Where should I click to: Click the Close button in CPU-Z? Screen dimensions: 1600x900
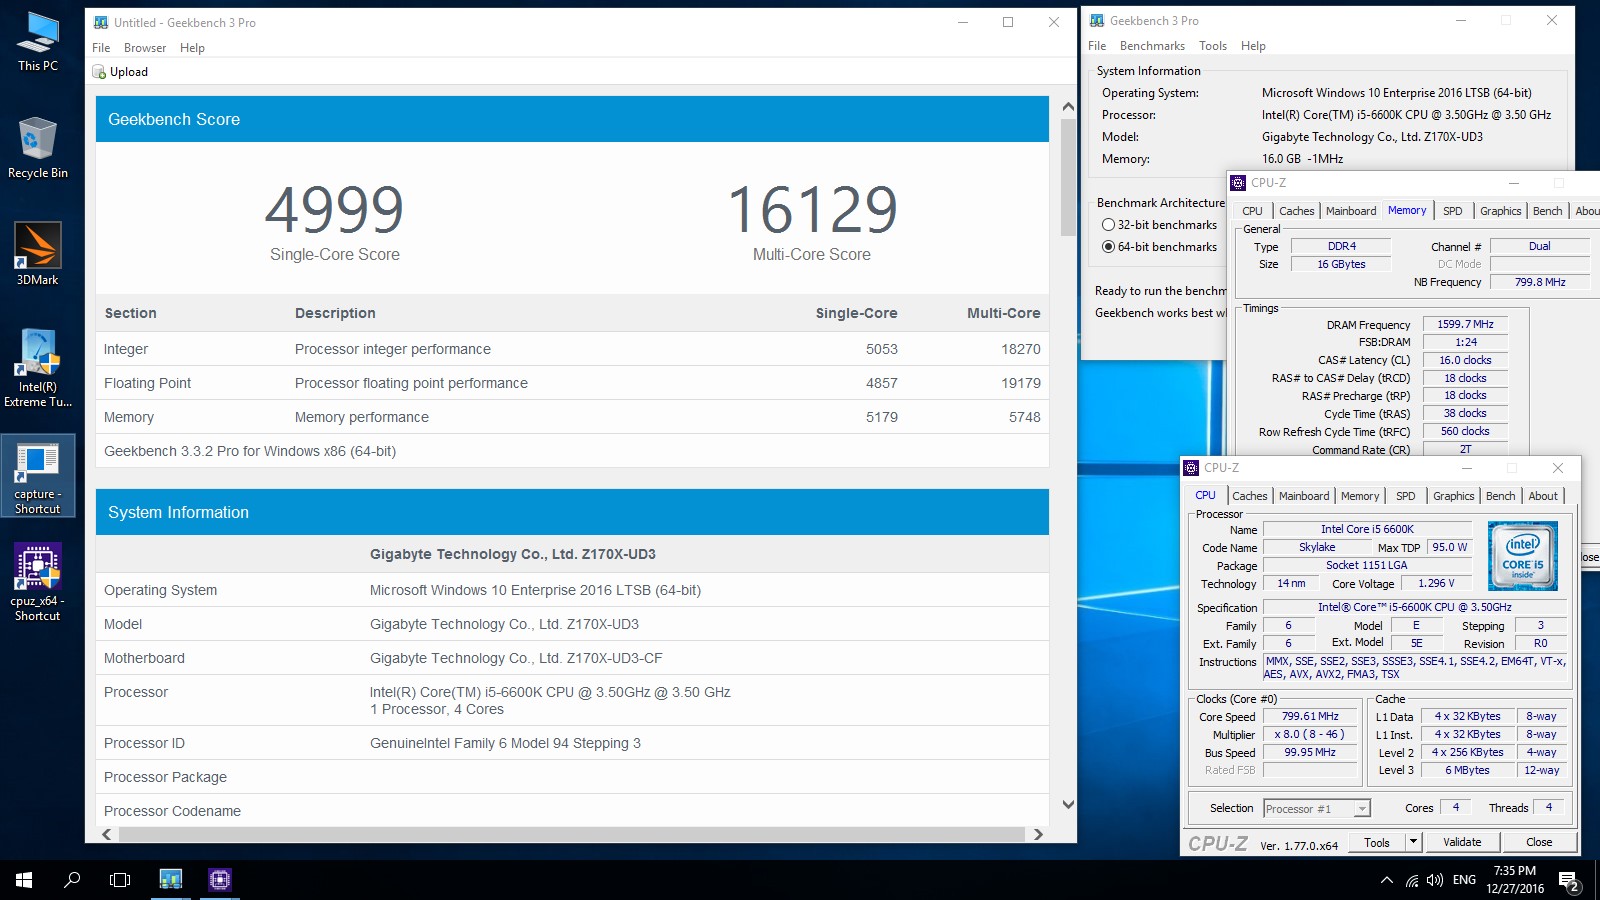pos(1539,842)
